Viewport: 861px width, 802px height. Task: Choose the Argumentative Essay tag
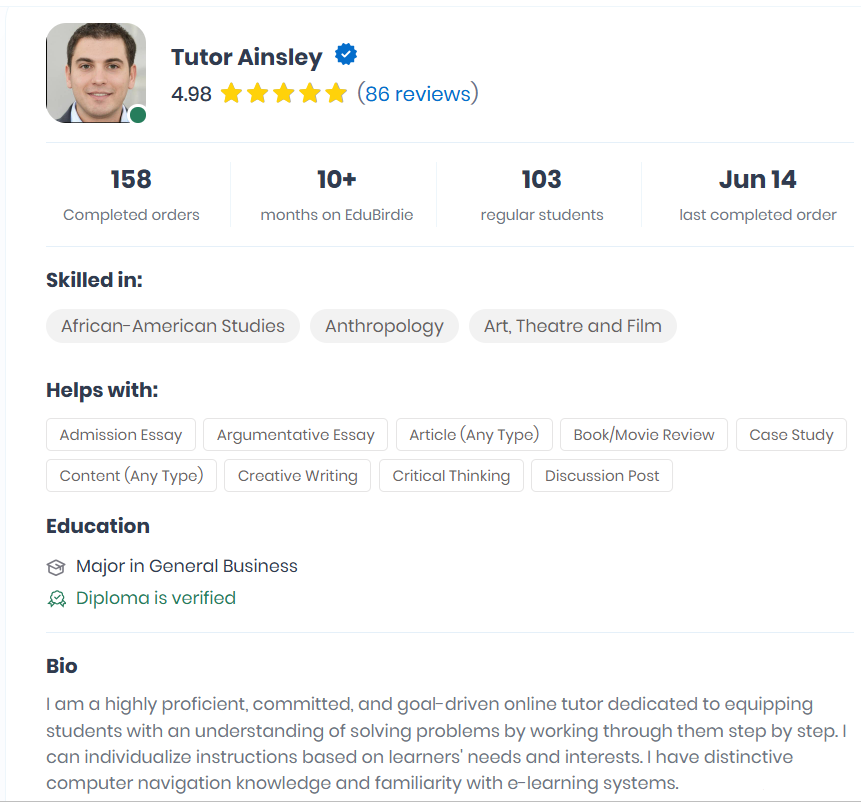[295, 435]
